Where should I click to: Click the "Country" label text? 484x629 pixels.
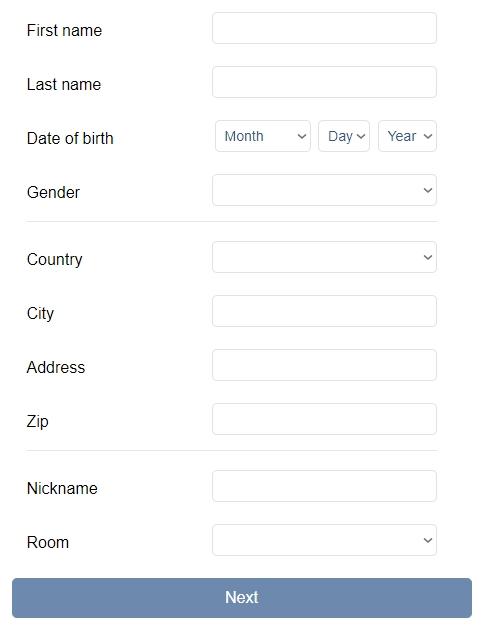[55, 260]
